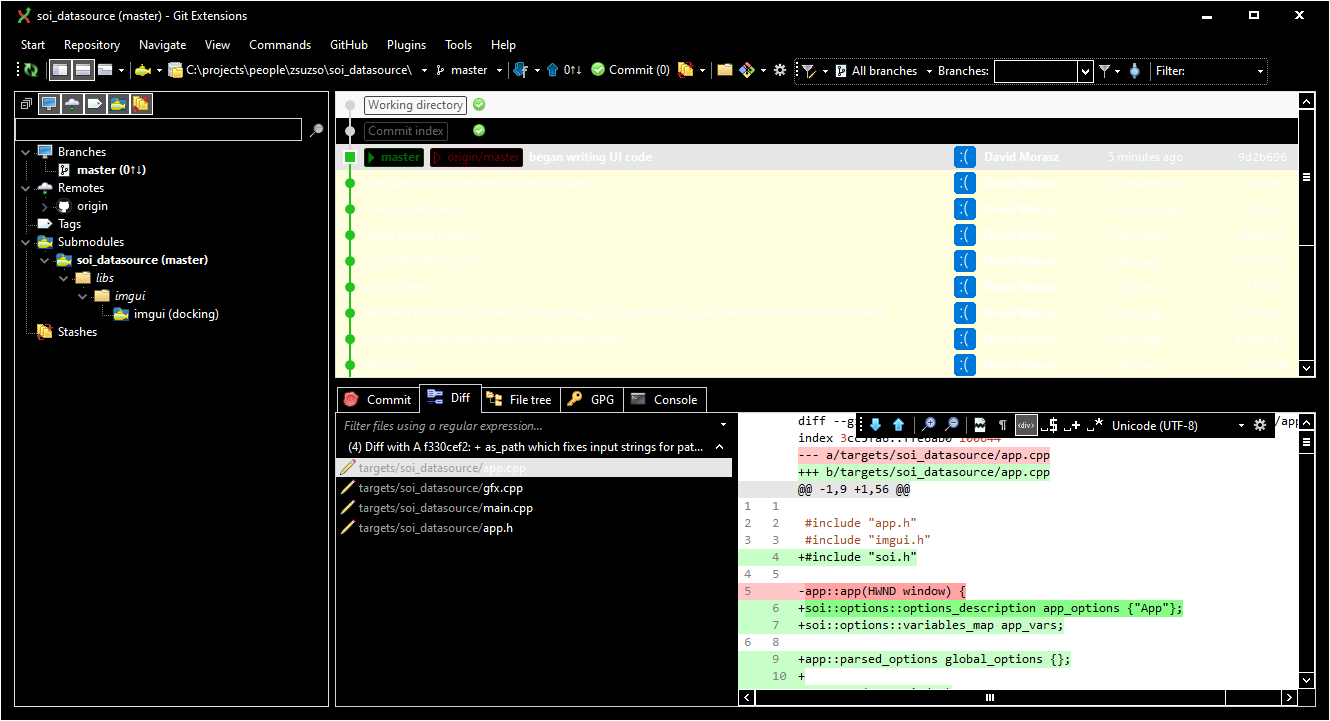Open the Commands menu
1330x721 pixels.
(280, 44)
